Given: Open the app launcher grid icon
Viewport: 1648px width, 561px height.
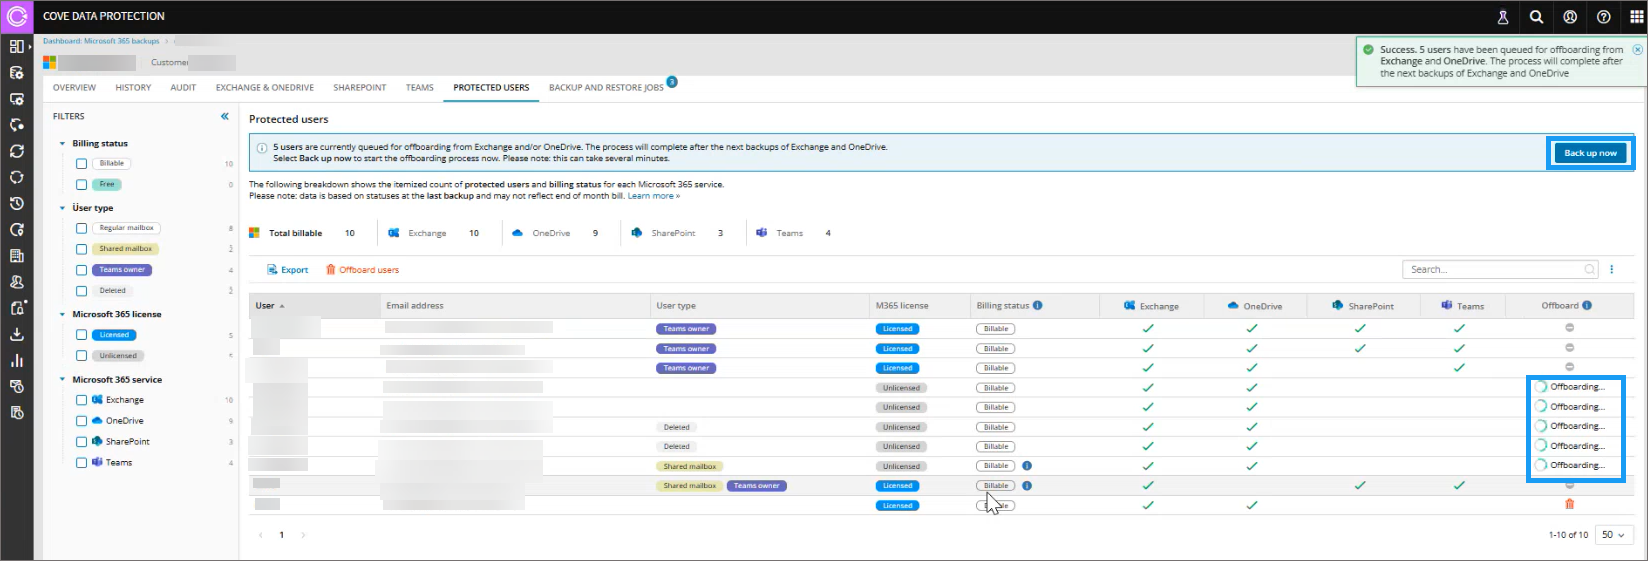Looking at the screenshot, I should [1636, 17].
